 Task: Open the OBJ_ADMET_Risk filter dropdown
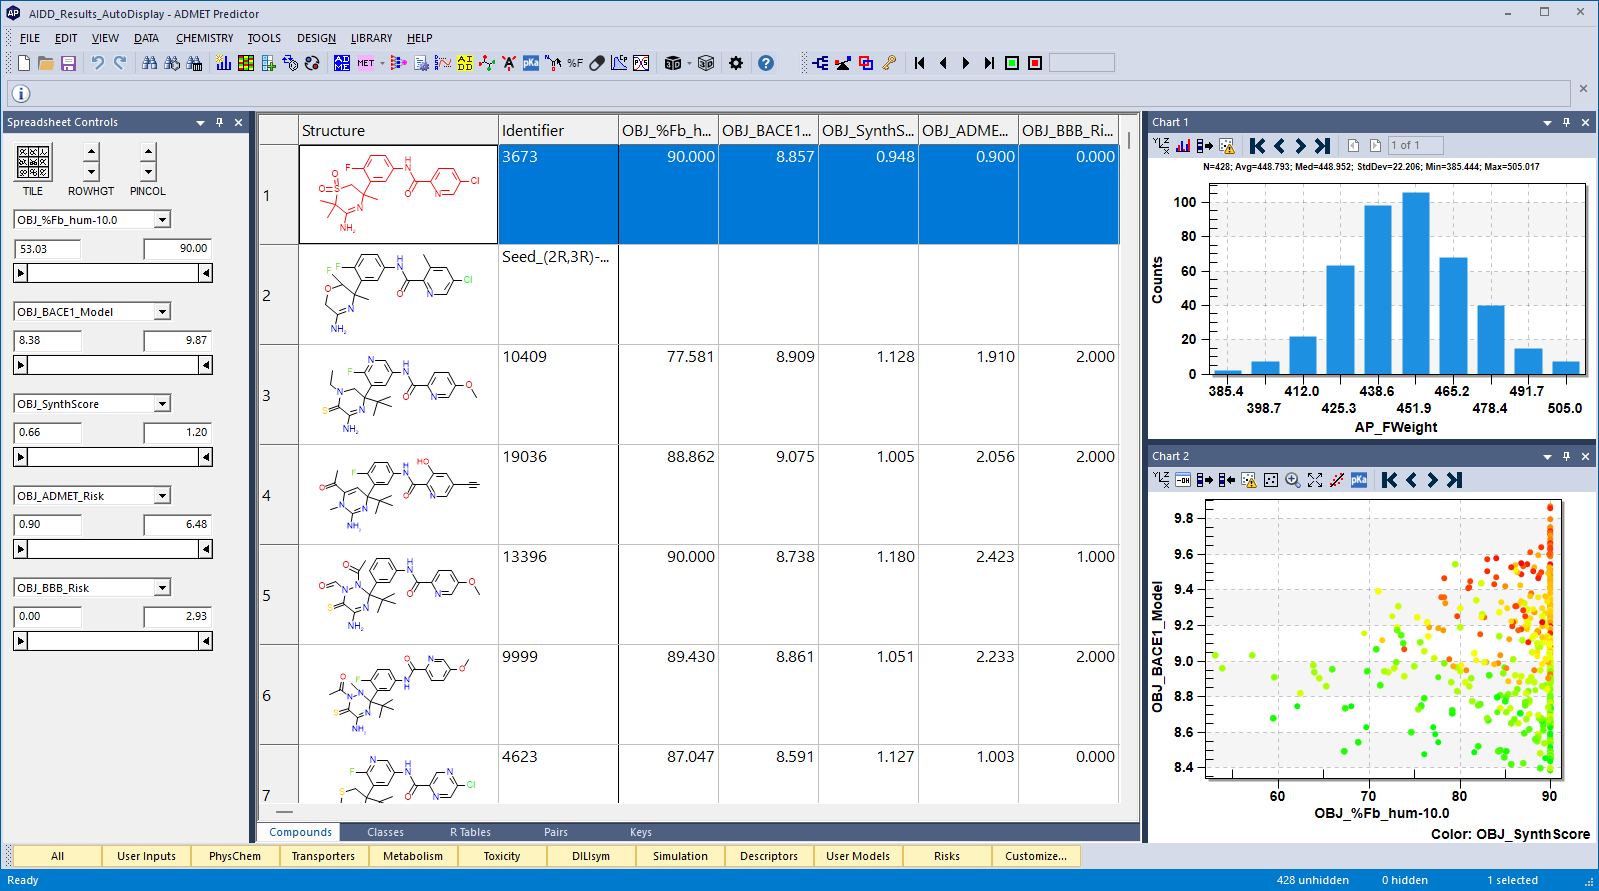[162, 496]
